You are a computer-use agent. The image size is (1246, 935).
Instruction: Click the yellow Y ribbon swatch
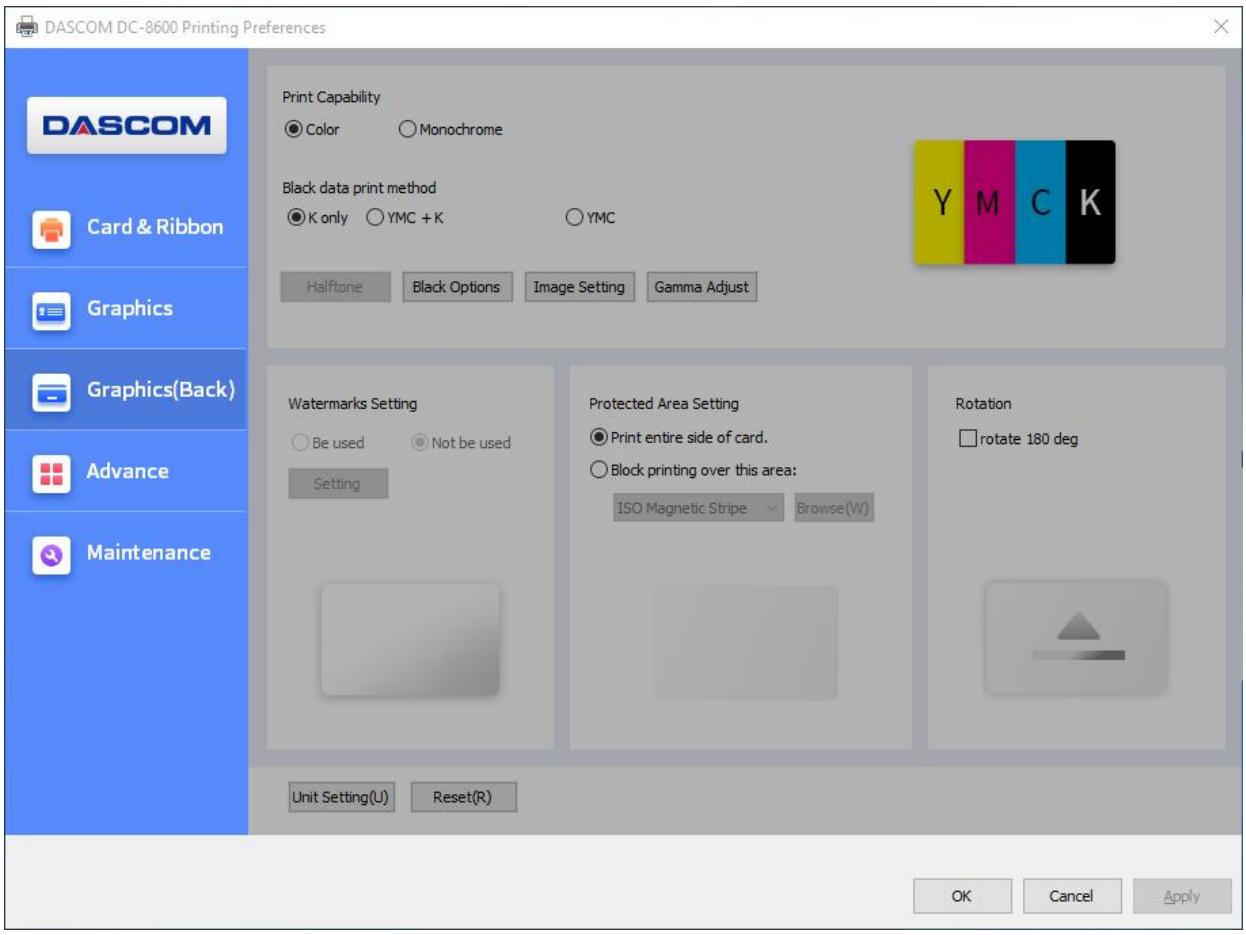939,202
